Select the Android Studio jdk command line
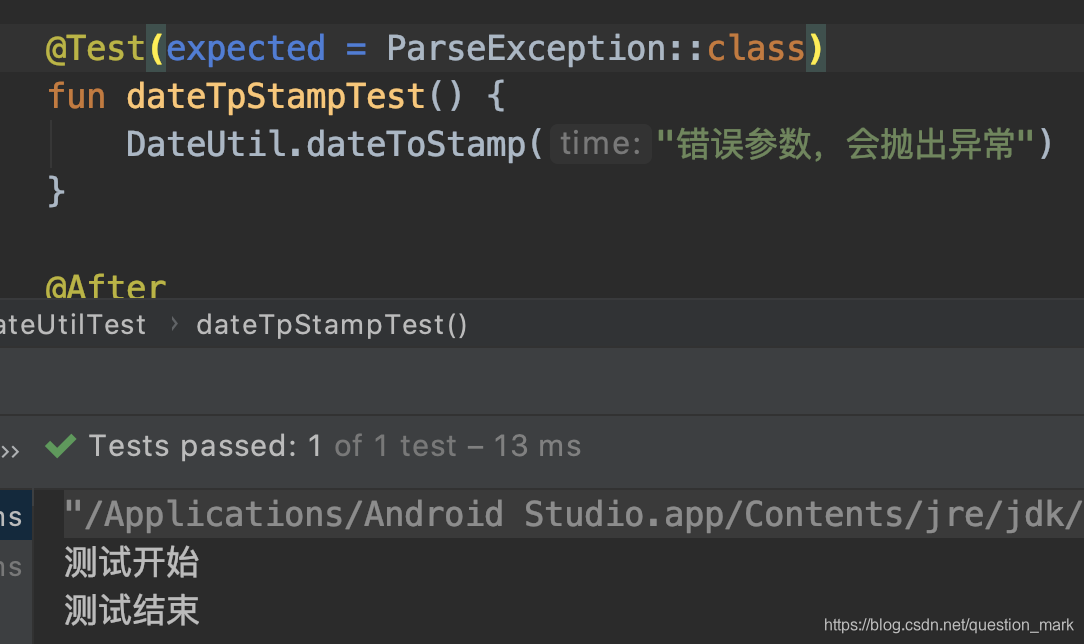Image resolution: width=1084 pixels, height=644 pixels. pos(573,514)
